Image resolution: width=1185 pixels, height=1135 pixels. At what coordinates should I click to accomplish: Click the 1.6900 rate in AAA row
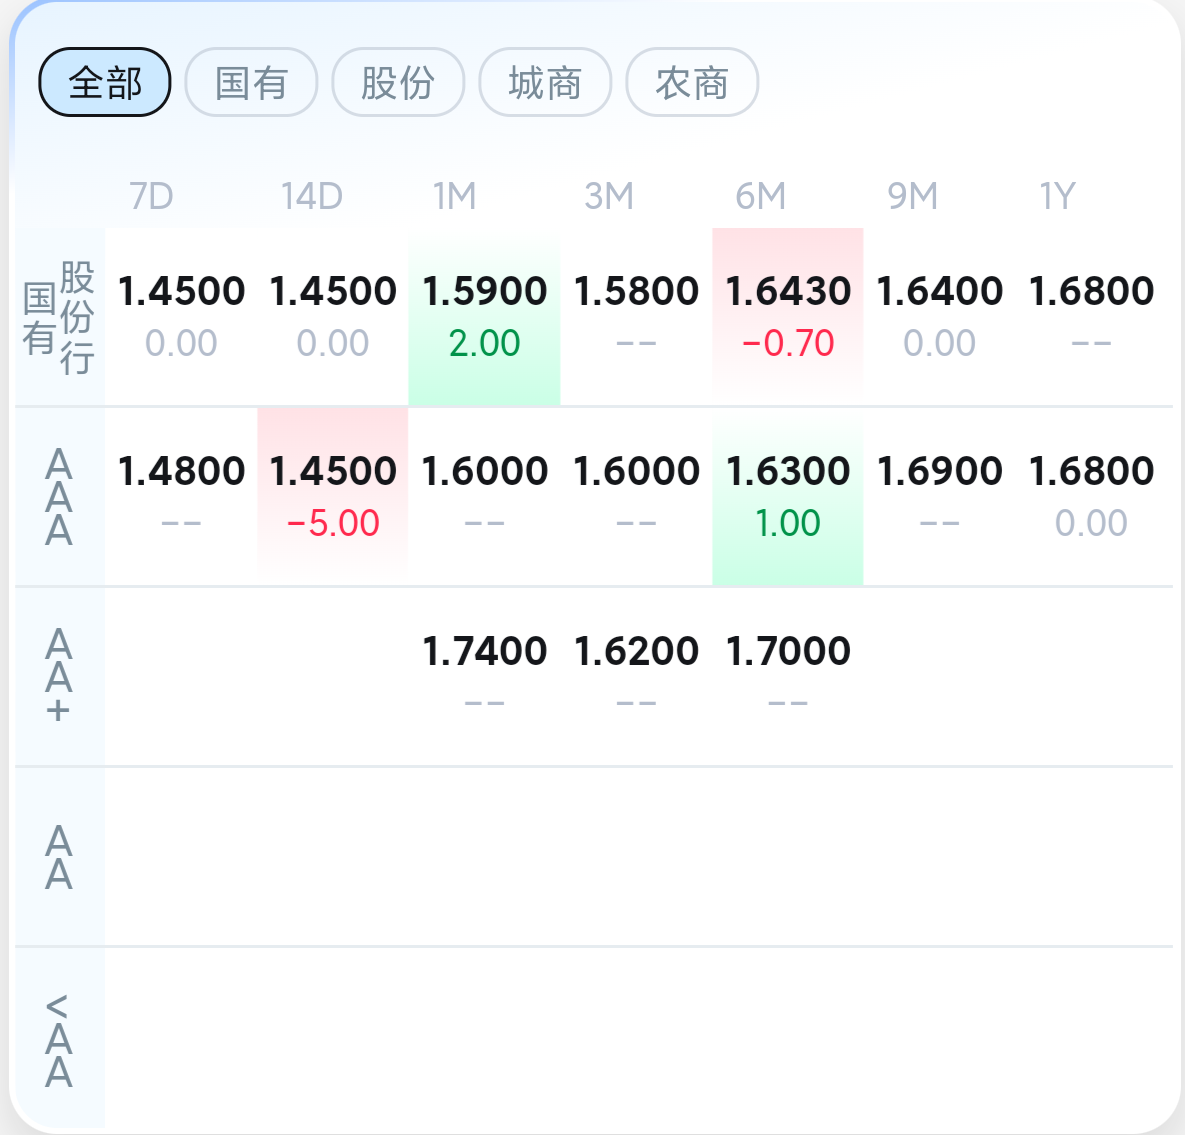pos(940,472)
